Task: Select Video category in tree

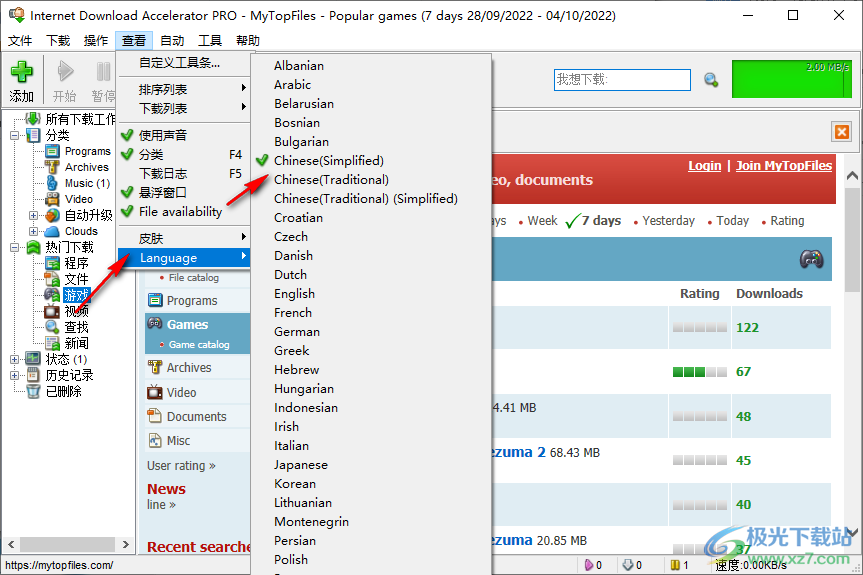Action: pos(79,199)
